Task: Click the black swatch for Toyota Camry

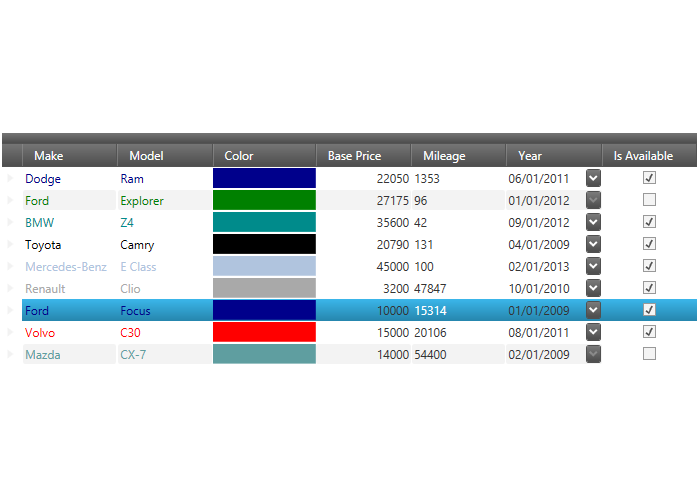Action: 264,244
